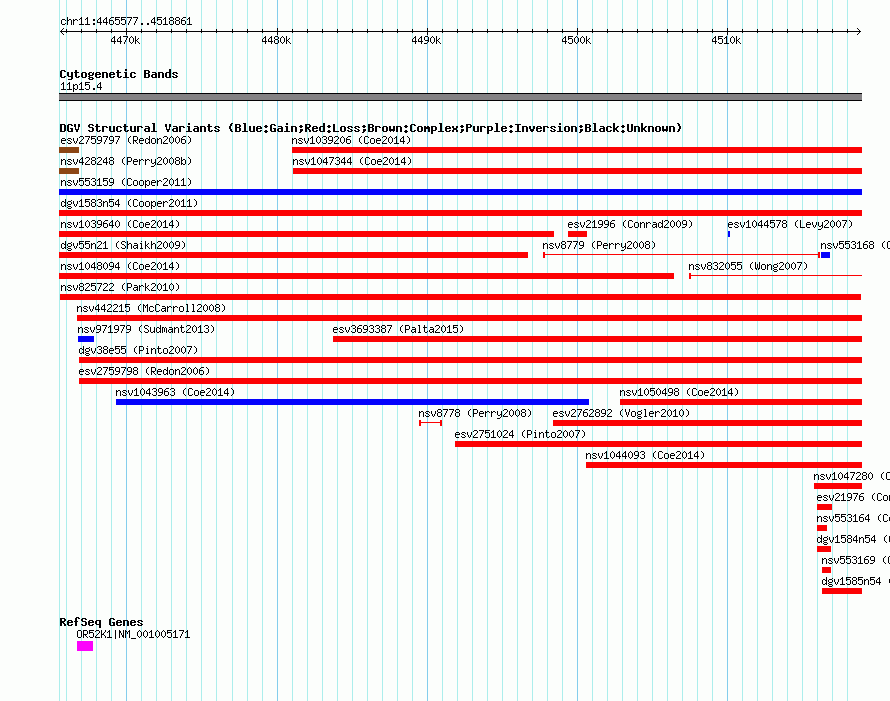Screen dimensions: 890x701
Task: Click dgv1583n54 (Cooper2011) label
Action: tap(129, 203)
